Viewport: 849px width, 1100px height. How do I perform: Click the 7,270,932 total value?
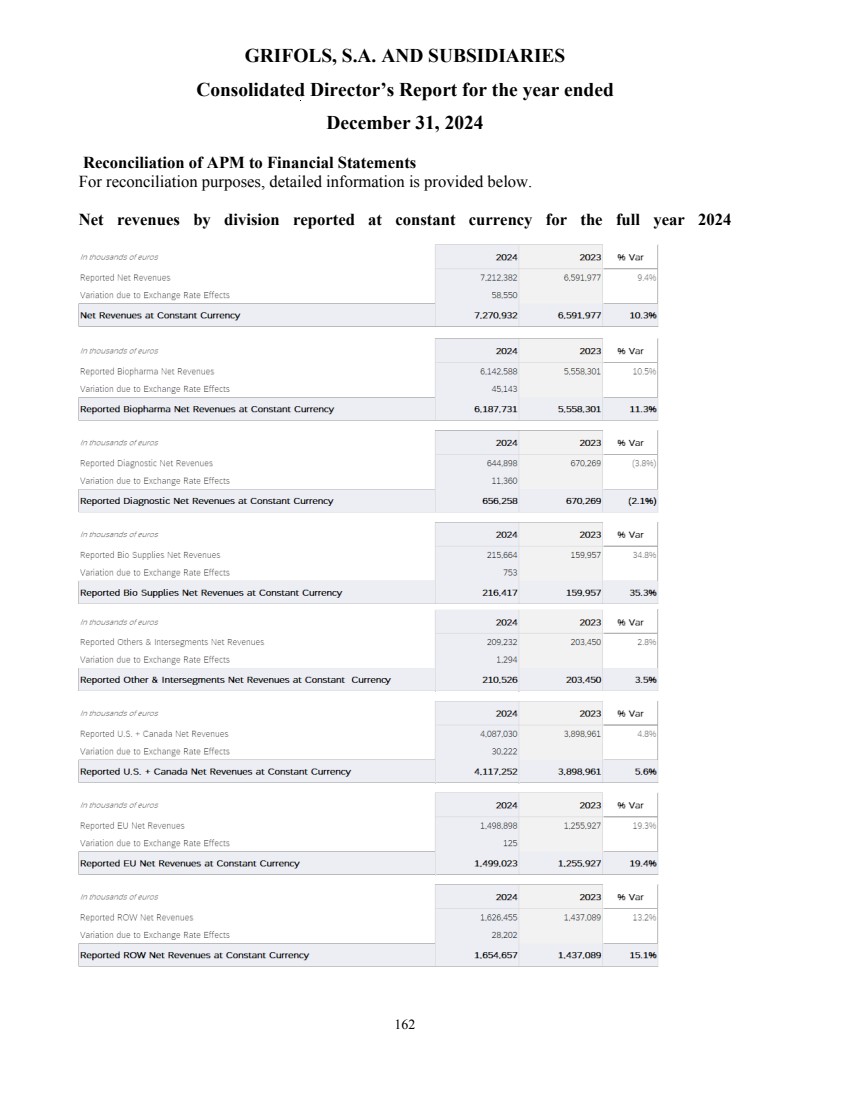coord(495,315)
